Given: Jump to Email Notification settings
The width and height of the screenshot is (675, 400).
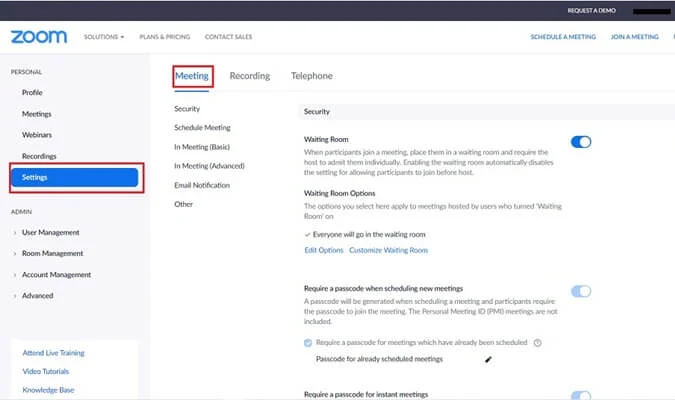Looking at the screenshot, I should pos(202,185).
